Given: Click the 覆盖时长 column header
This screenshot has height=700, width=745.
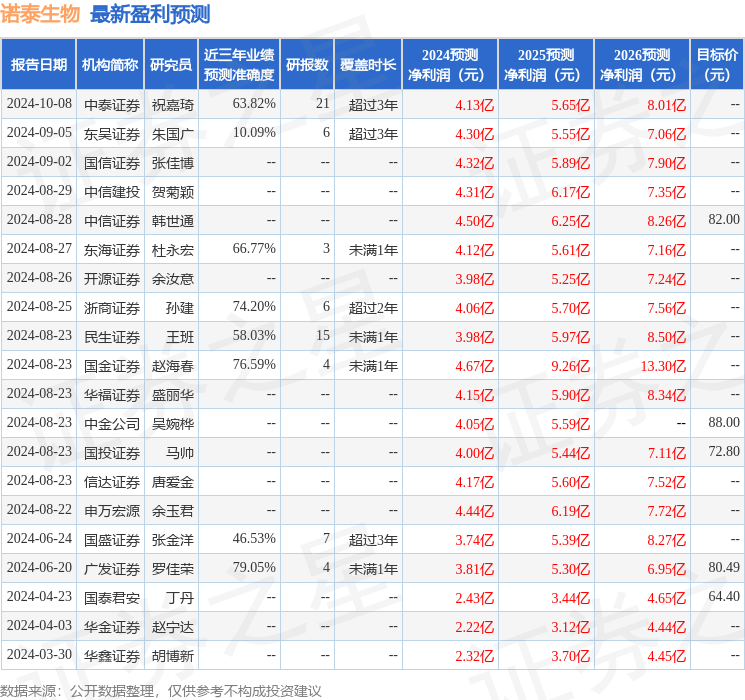Looking at the screenshot, I should 368,65.
